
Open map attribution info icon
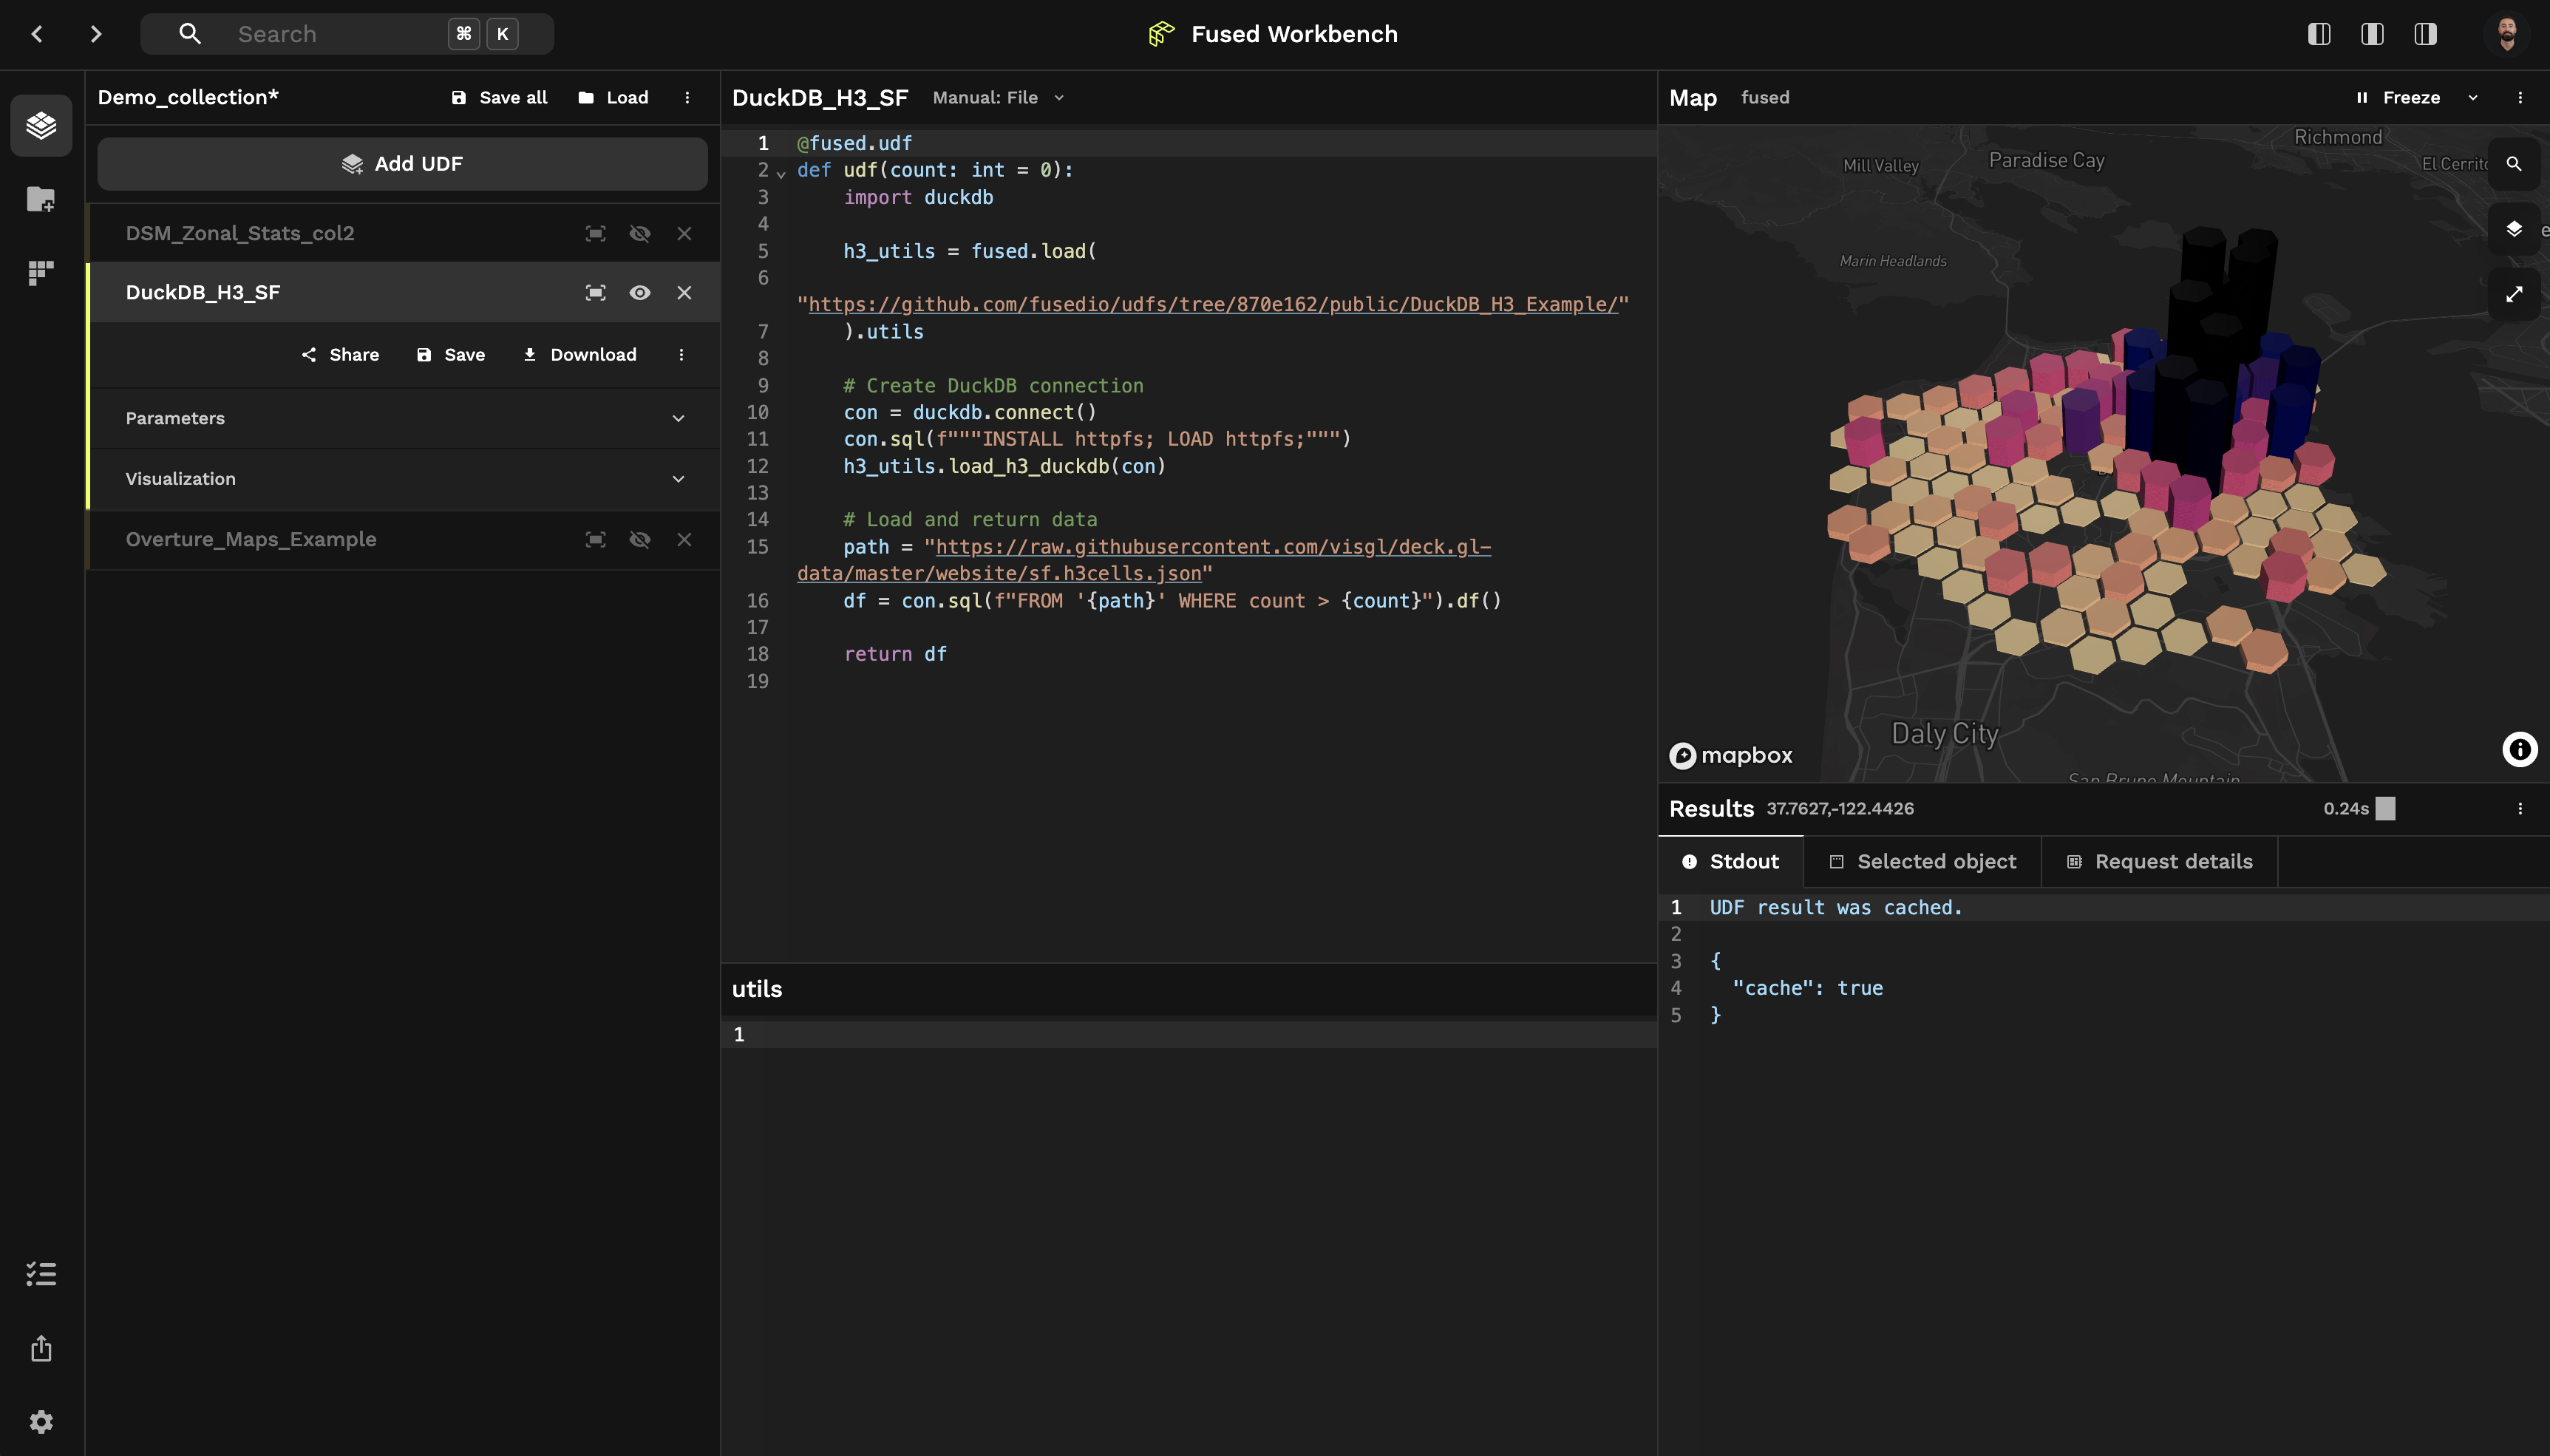point(2520,749)
